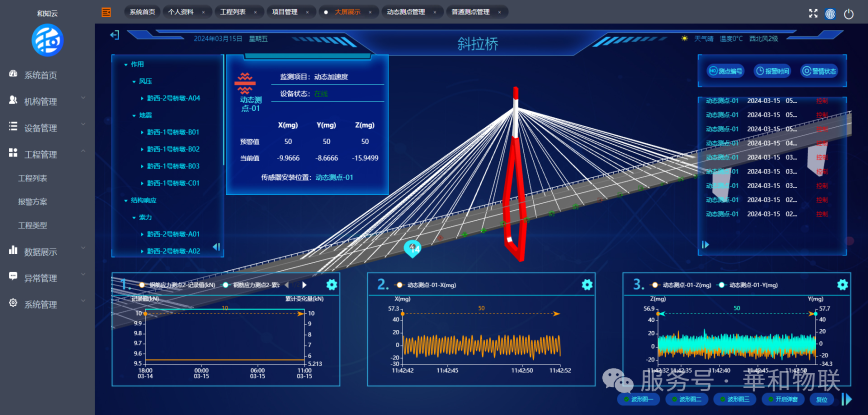Collapse the 风压 tree node
The height and width of the screenshot is (415, 868).
(134, 81)
